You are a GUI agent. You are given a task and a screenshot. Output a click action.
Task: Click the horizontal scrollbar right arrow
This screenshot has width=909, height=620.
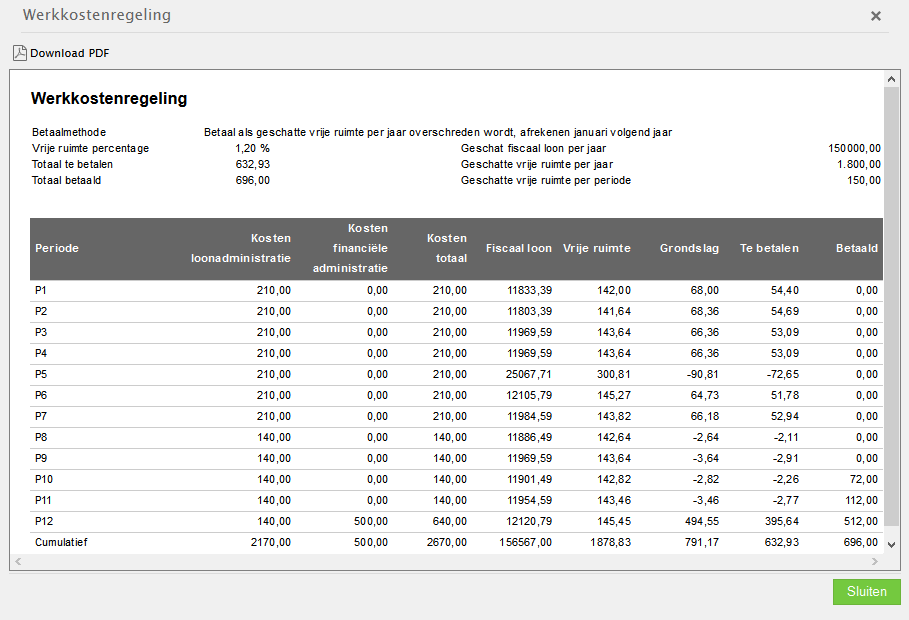tap(875, 561)
